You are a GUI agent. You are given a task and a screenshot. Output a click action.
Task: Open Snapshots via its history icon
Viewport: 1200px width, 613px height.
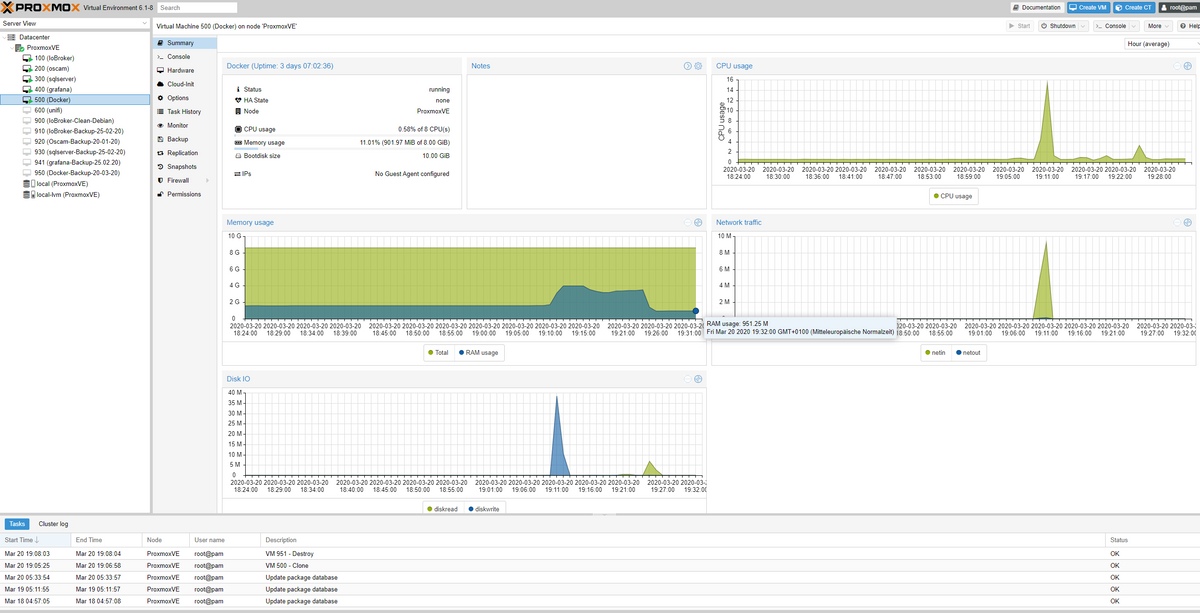tap(159, 167)
